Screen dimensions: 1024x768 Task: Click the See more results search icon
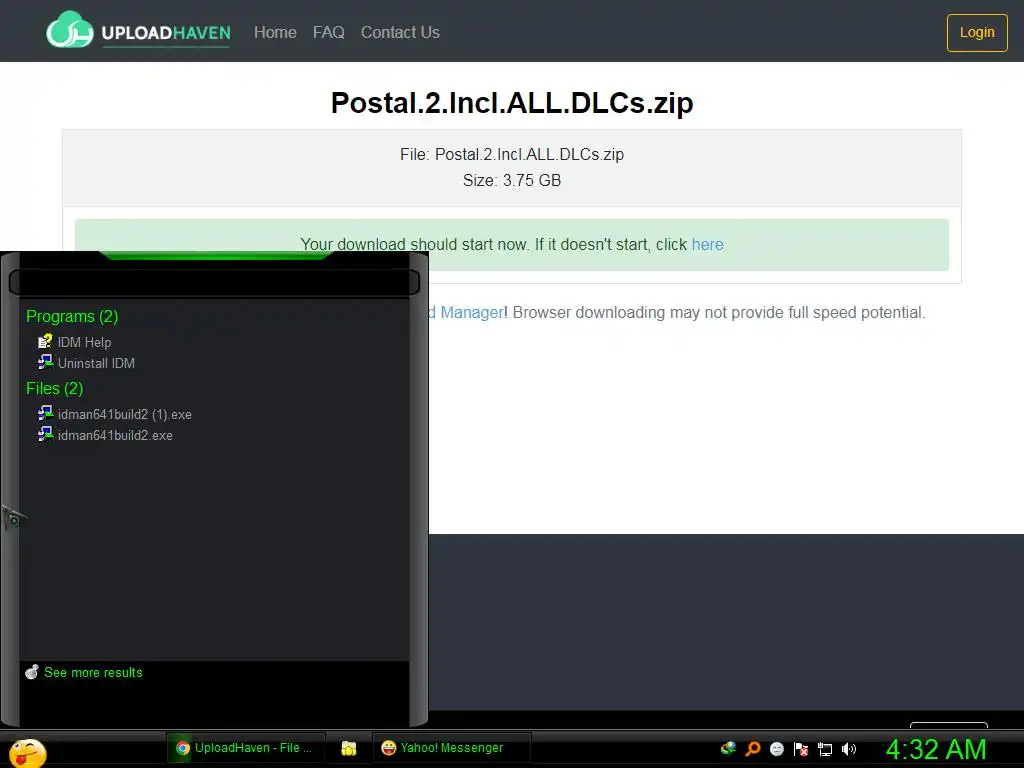32,671
